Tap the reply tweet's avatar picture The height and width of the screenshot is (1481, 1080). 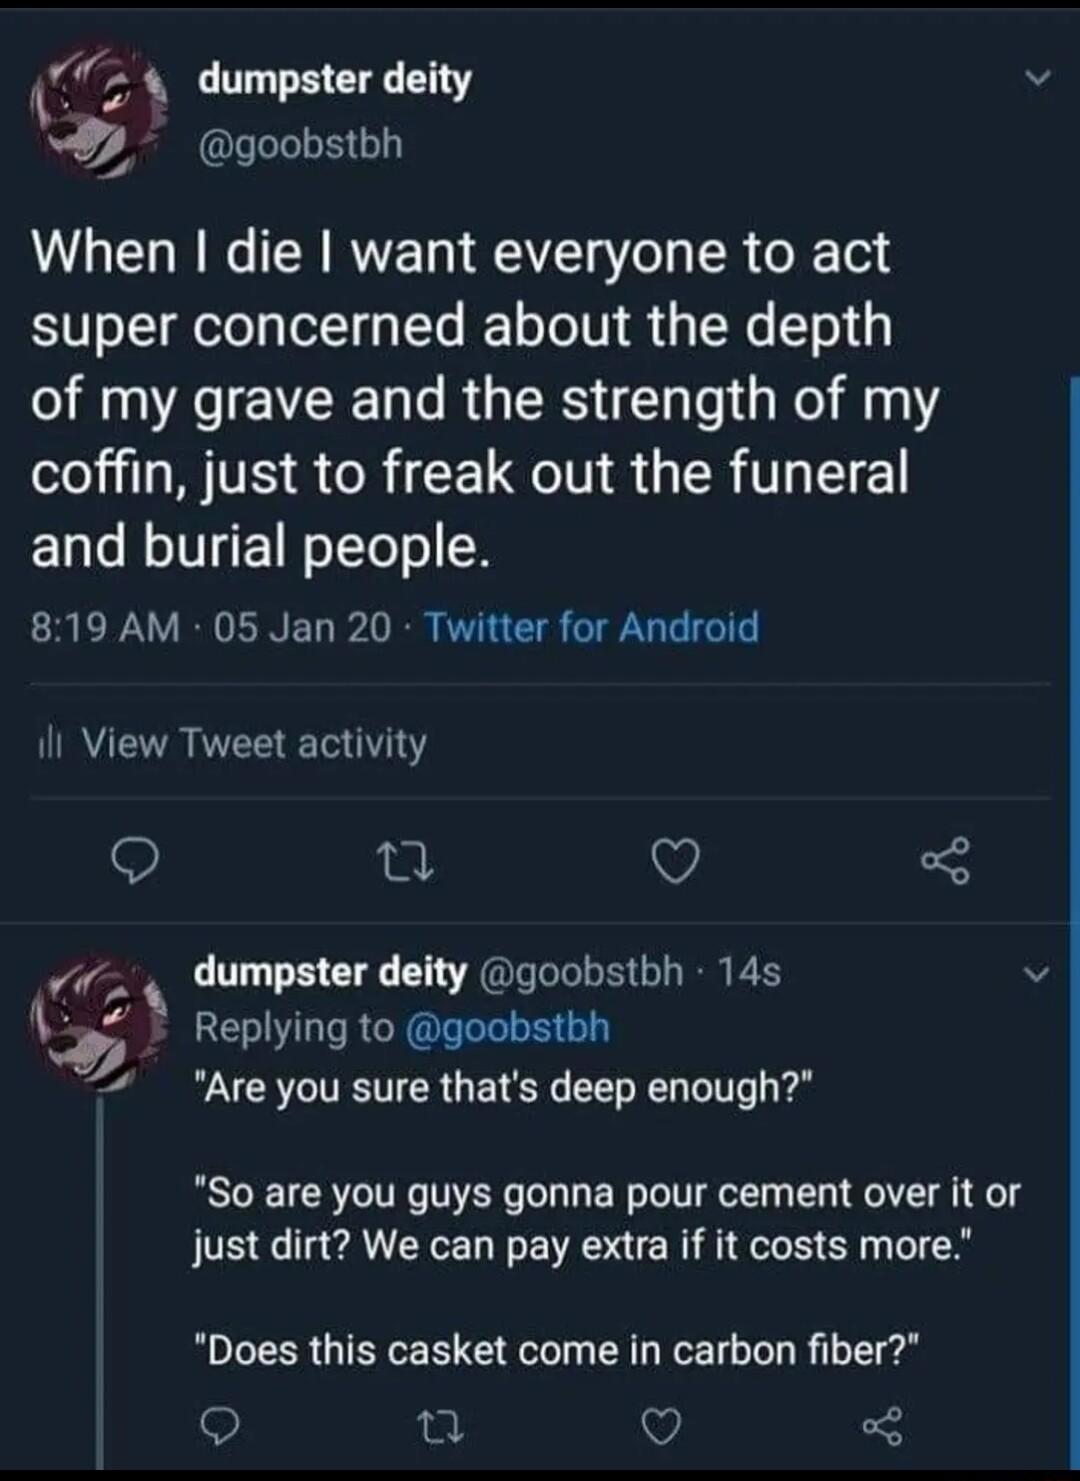95,1022
